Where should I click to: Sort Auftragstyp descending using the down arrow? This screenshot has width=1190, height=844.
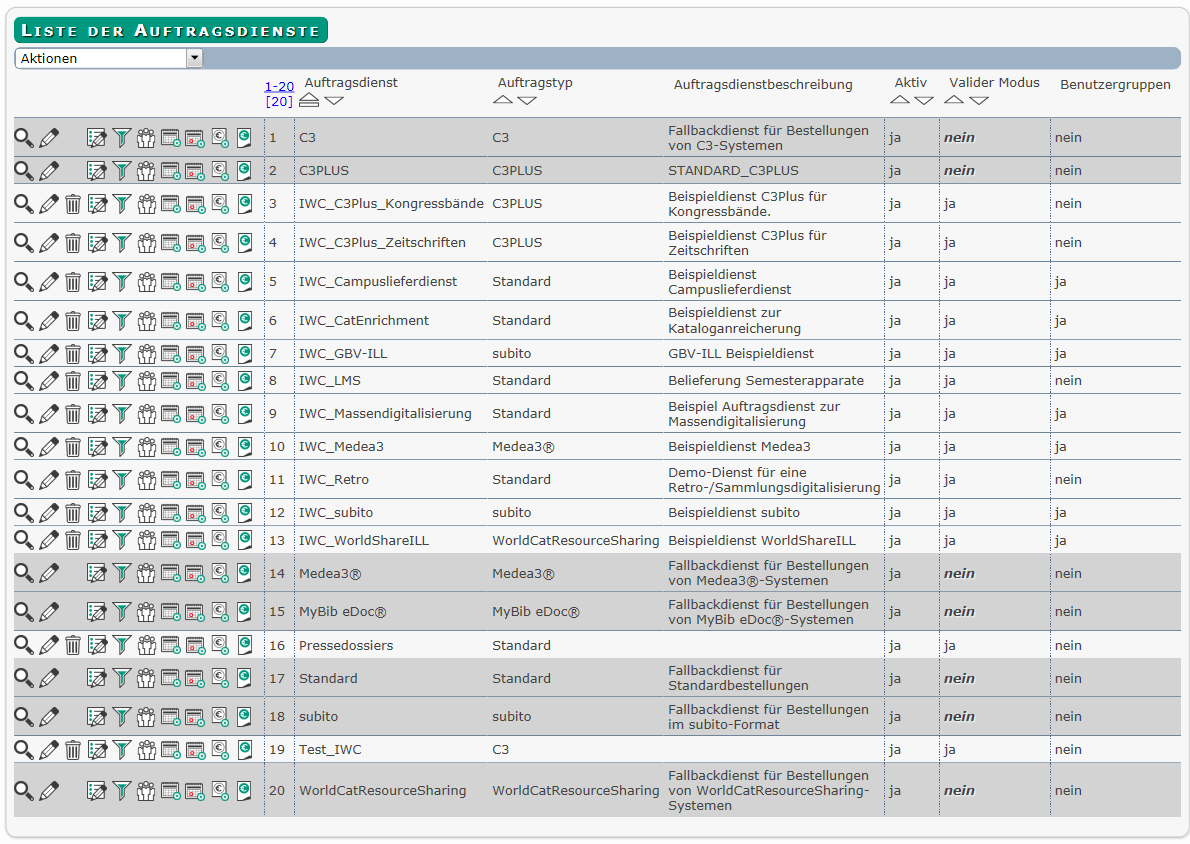pos(527,100)
